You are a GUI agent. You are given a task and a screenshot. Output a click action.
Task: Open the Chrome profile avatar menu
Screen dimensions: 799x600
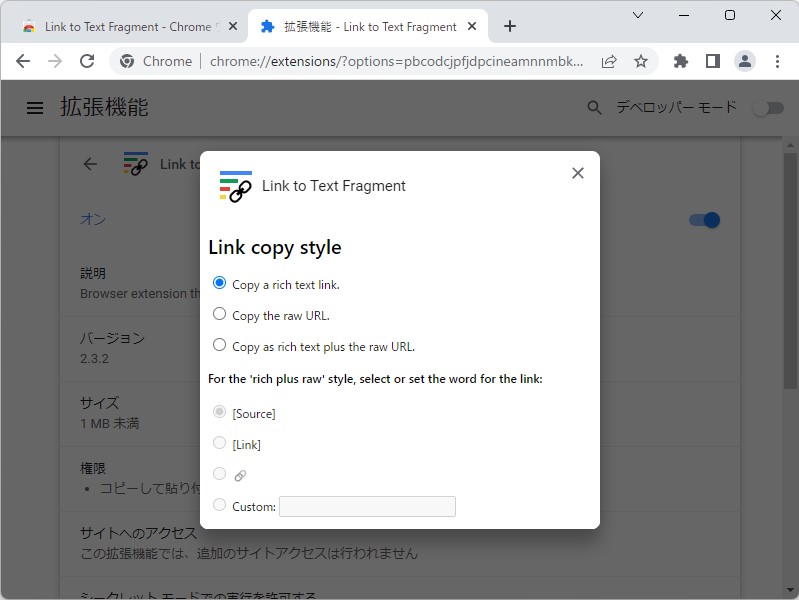744,62
